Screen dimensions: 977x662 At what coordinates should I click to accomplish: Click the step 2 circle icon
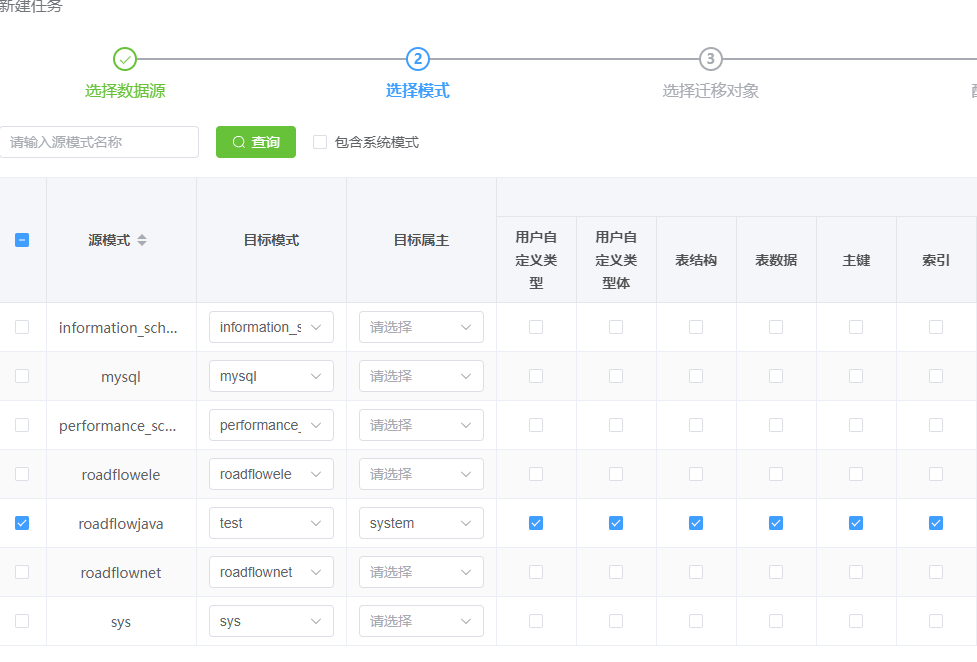coord(418,59)
